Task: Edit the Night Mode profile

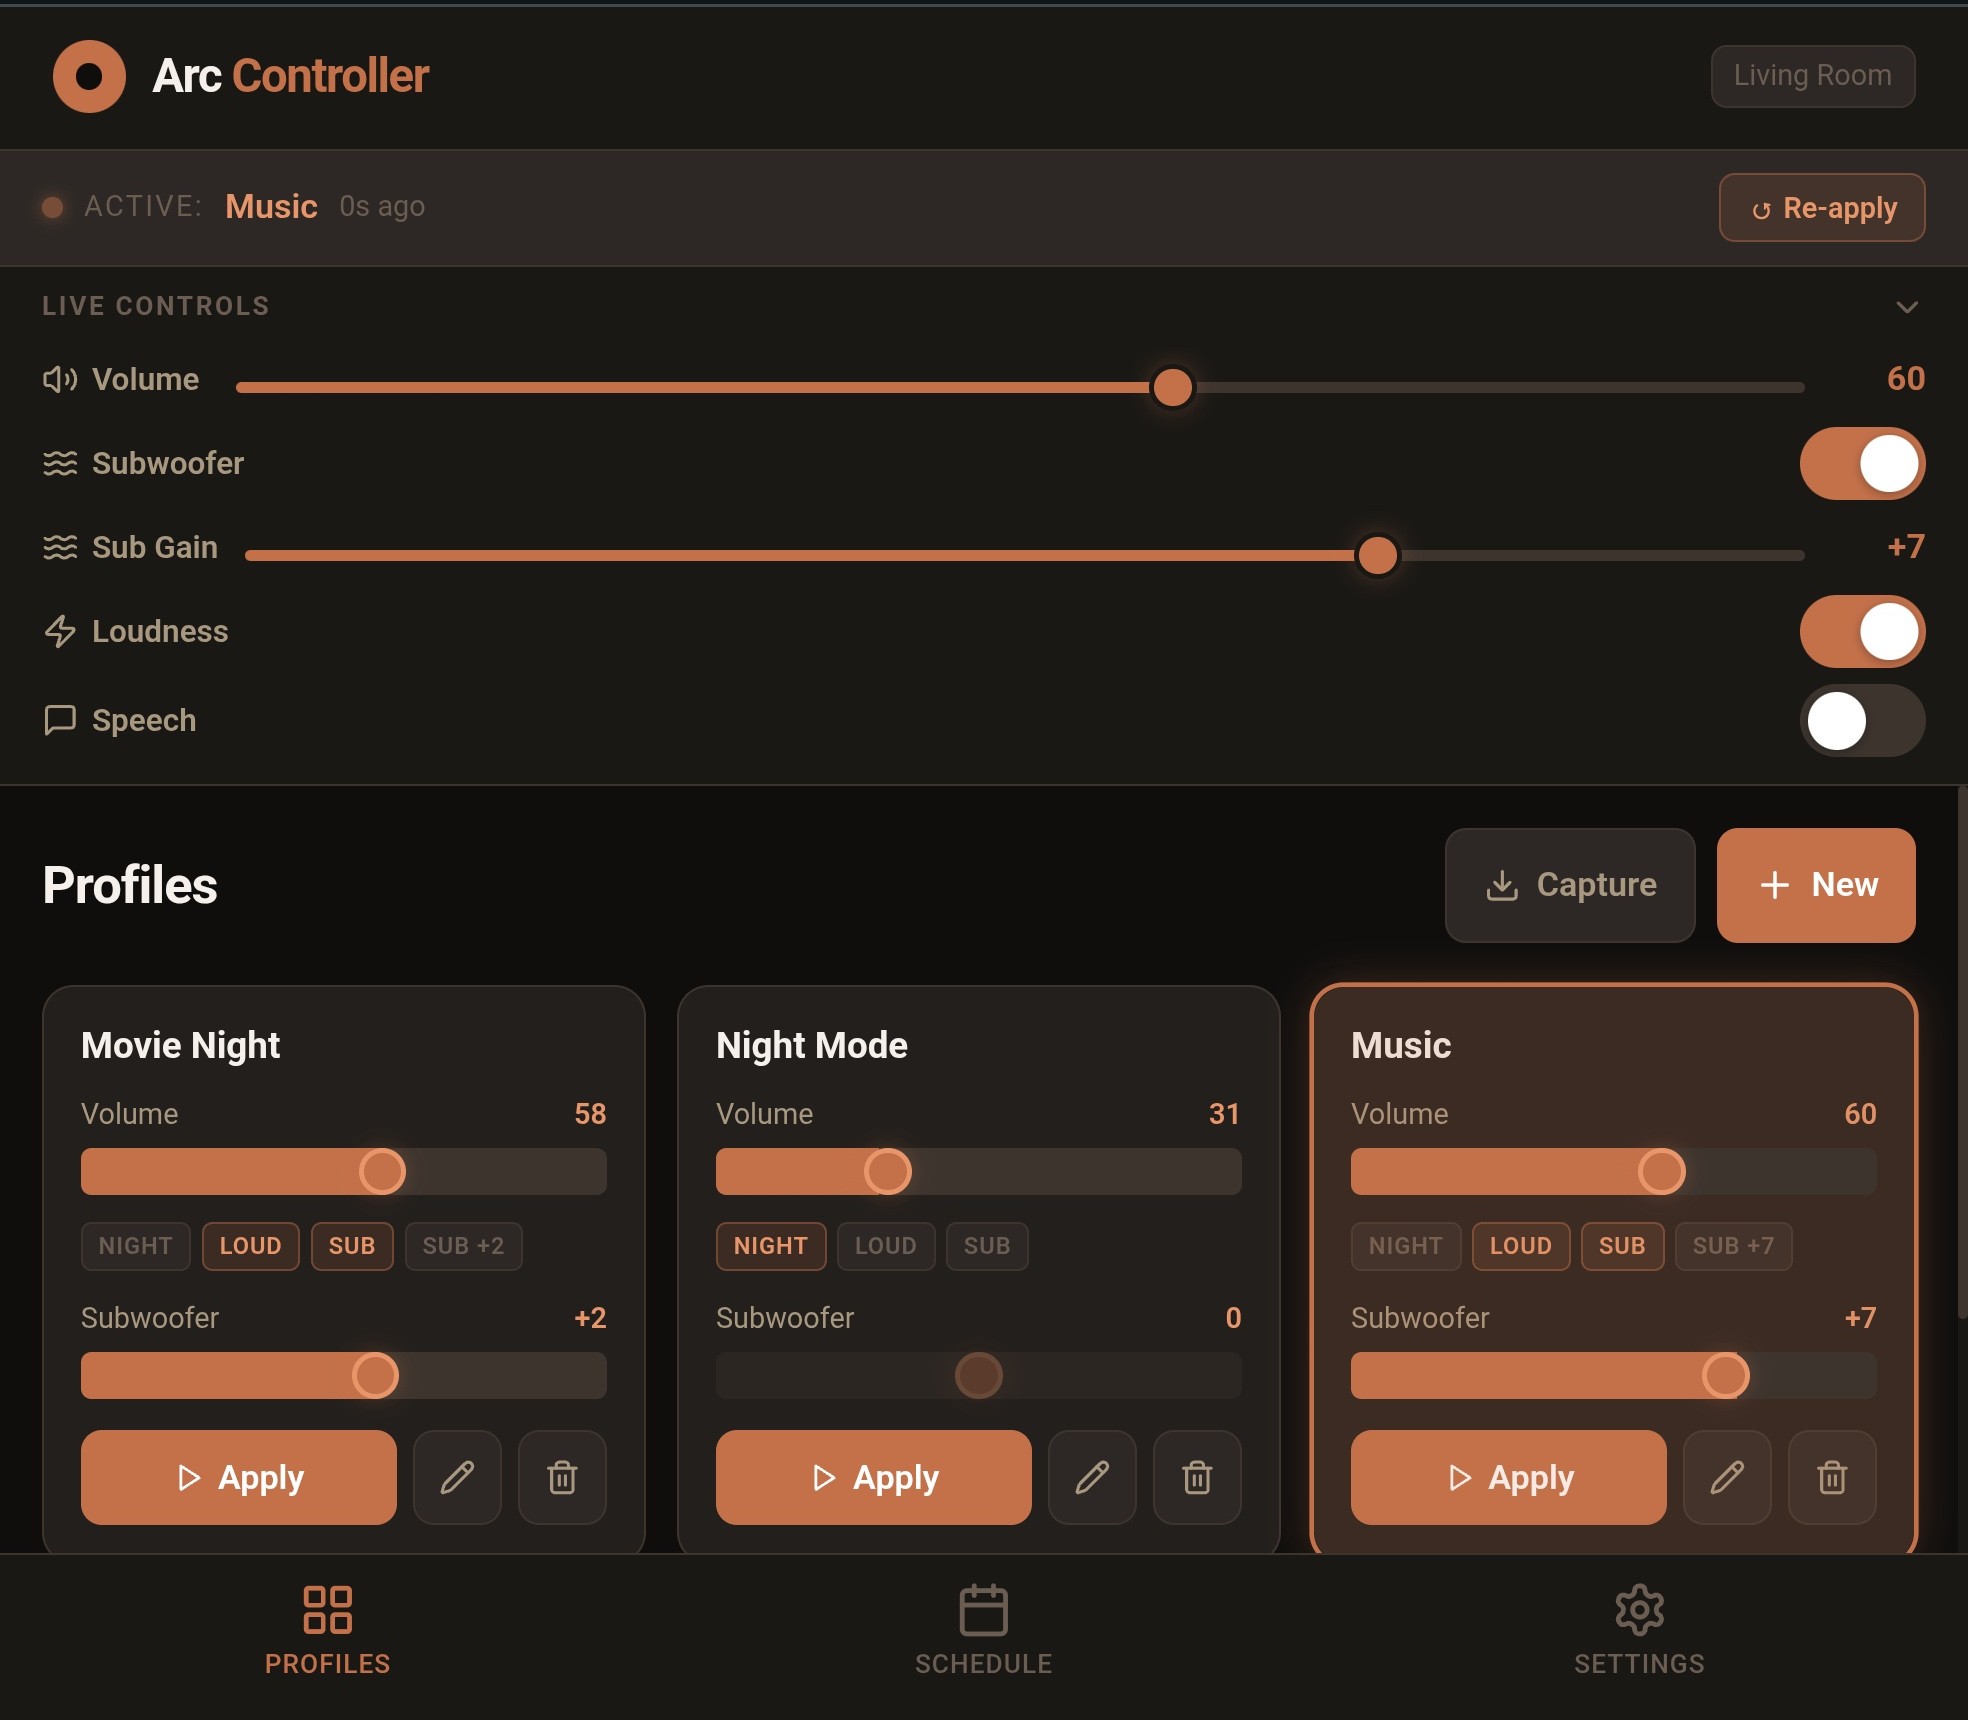Action: pos(1092,1477)
